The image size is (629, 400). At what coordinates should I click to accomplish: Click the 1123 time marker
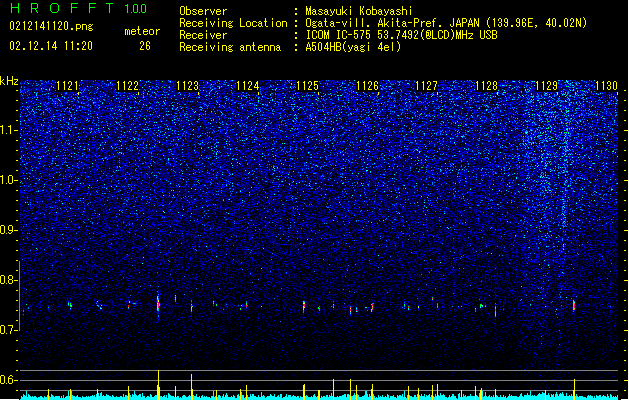187,86
